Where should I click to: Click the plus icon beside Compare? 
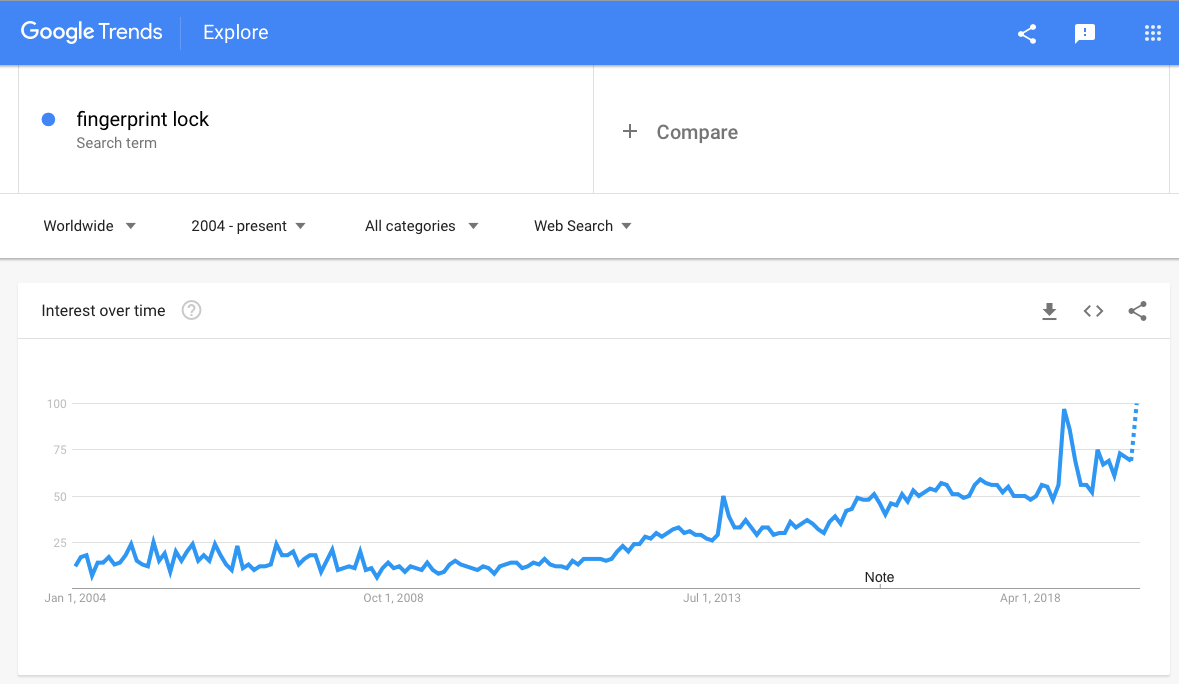point(630,131)
